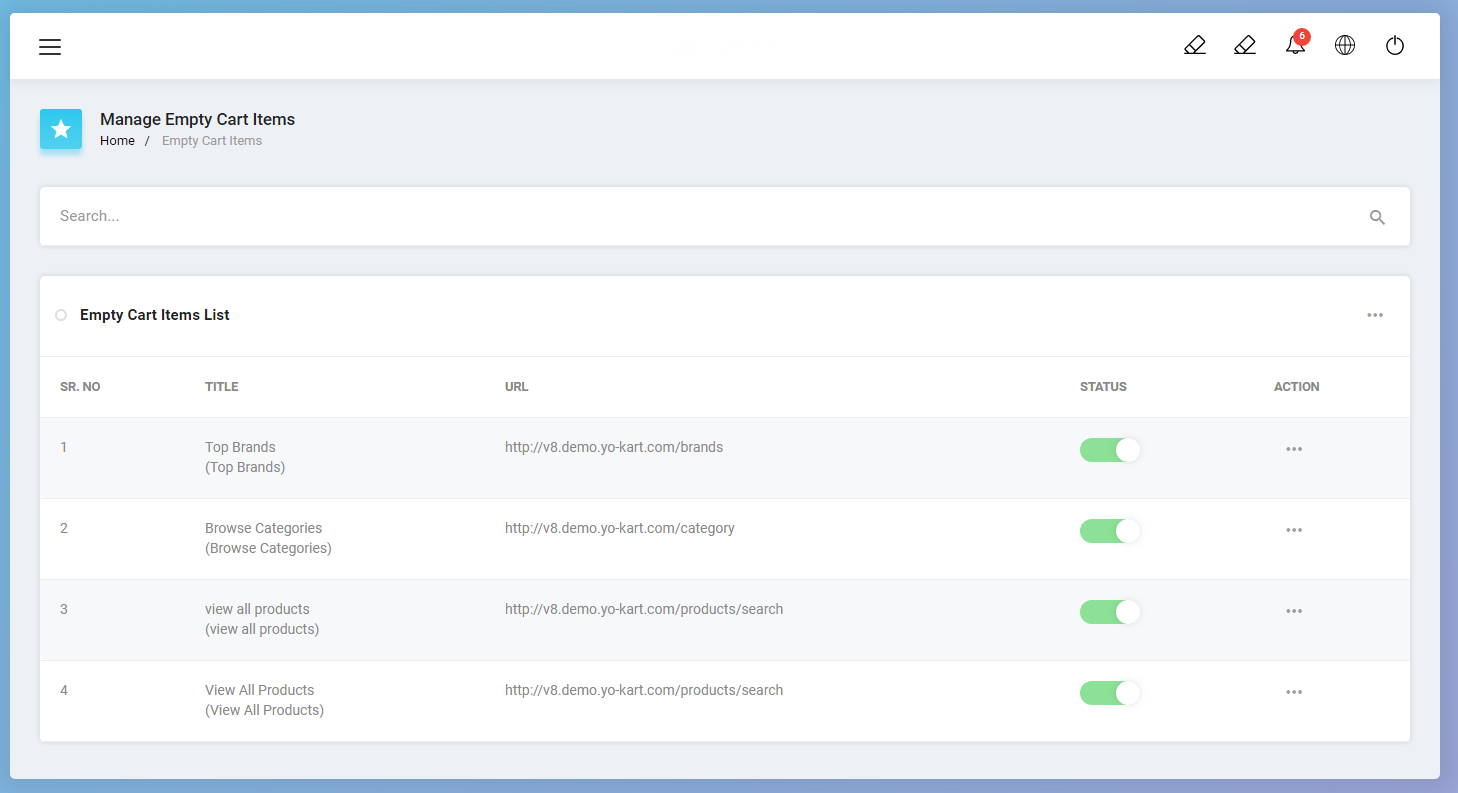Click the circle indicator beside Empty Cart Items List

point(61,315)
